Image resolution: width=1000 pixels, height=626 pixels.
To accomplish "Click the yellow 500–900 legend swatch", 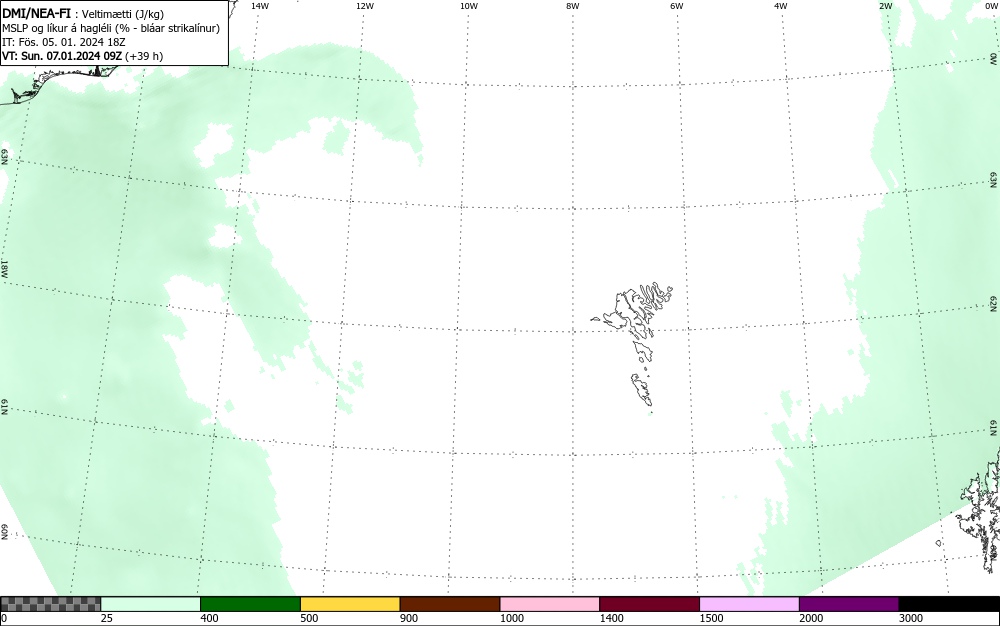I will [350, 604].
